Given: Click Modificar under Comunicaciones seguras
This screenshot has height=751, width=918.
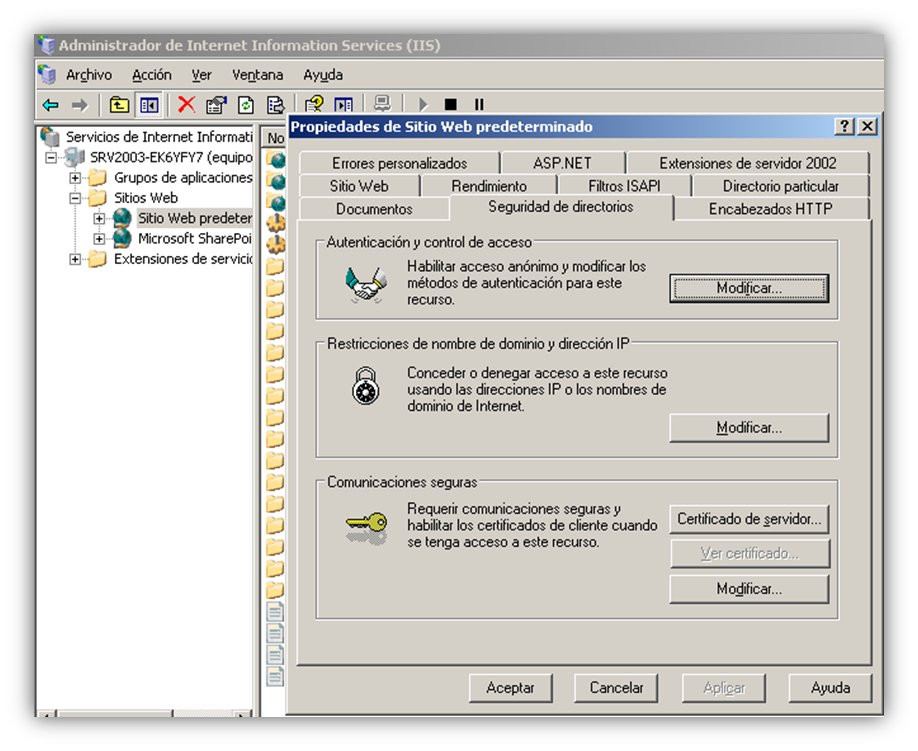Looking at the screenshot, I should pos(749,589).
